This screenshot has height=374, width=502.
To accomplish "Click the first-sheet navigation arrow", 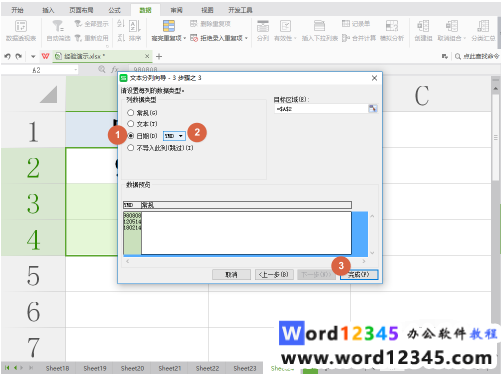I will 7,368.
